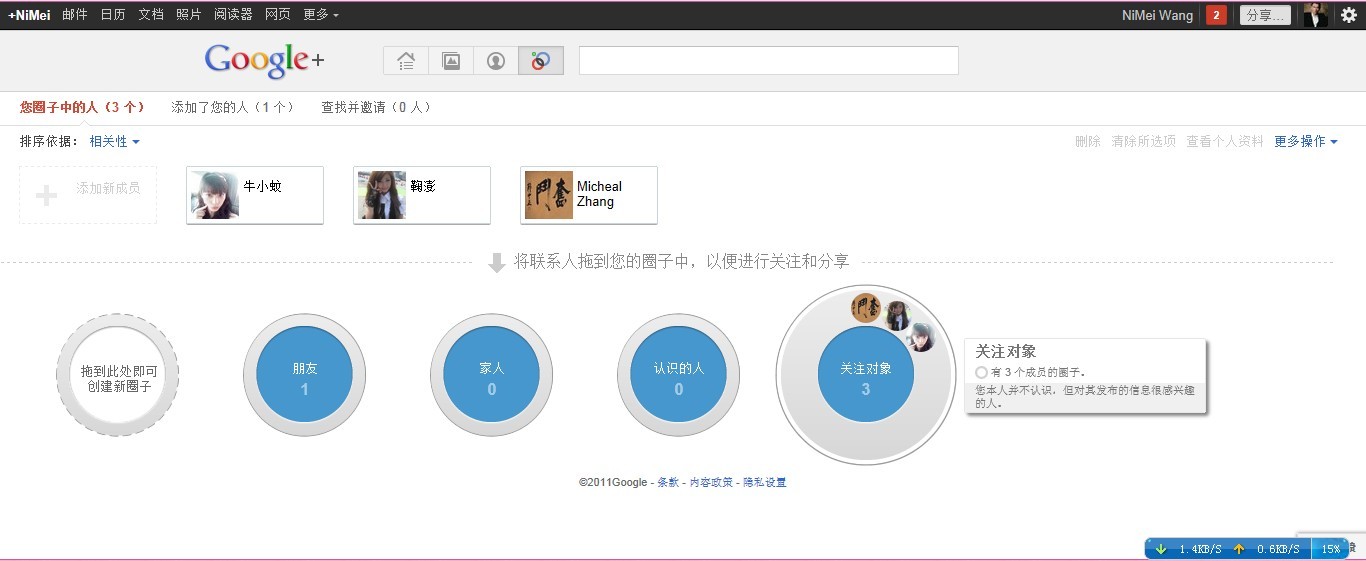1366x561 pixels.
Task: Click the 家人 circle
Action: (492, 375)
